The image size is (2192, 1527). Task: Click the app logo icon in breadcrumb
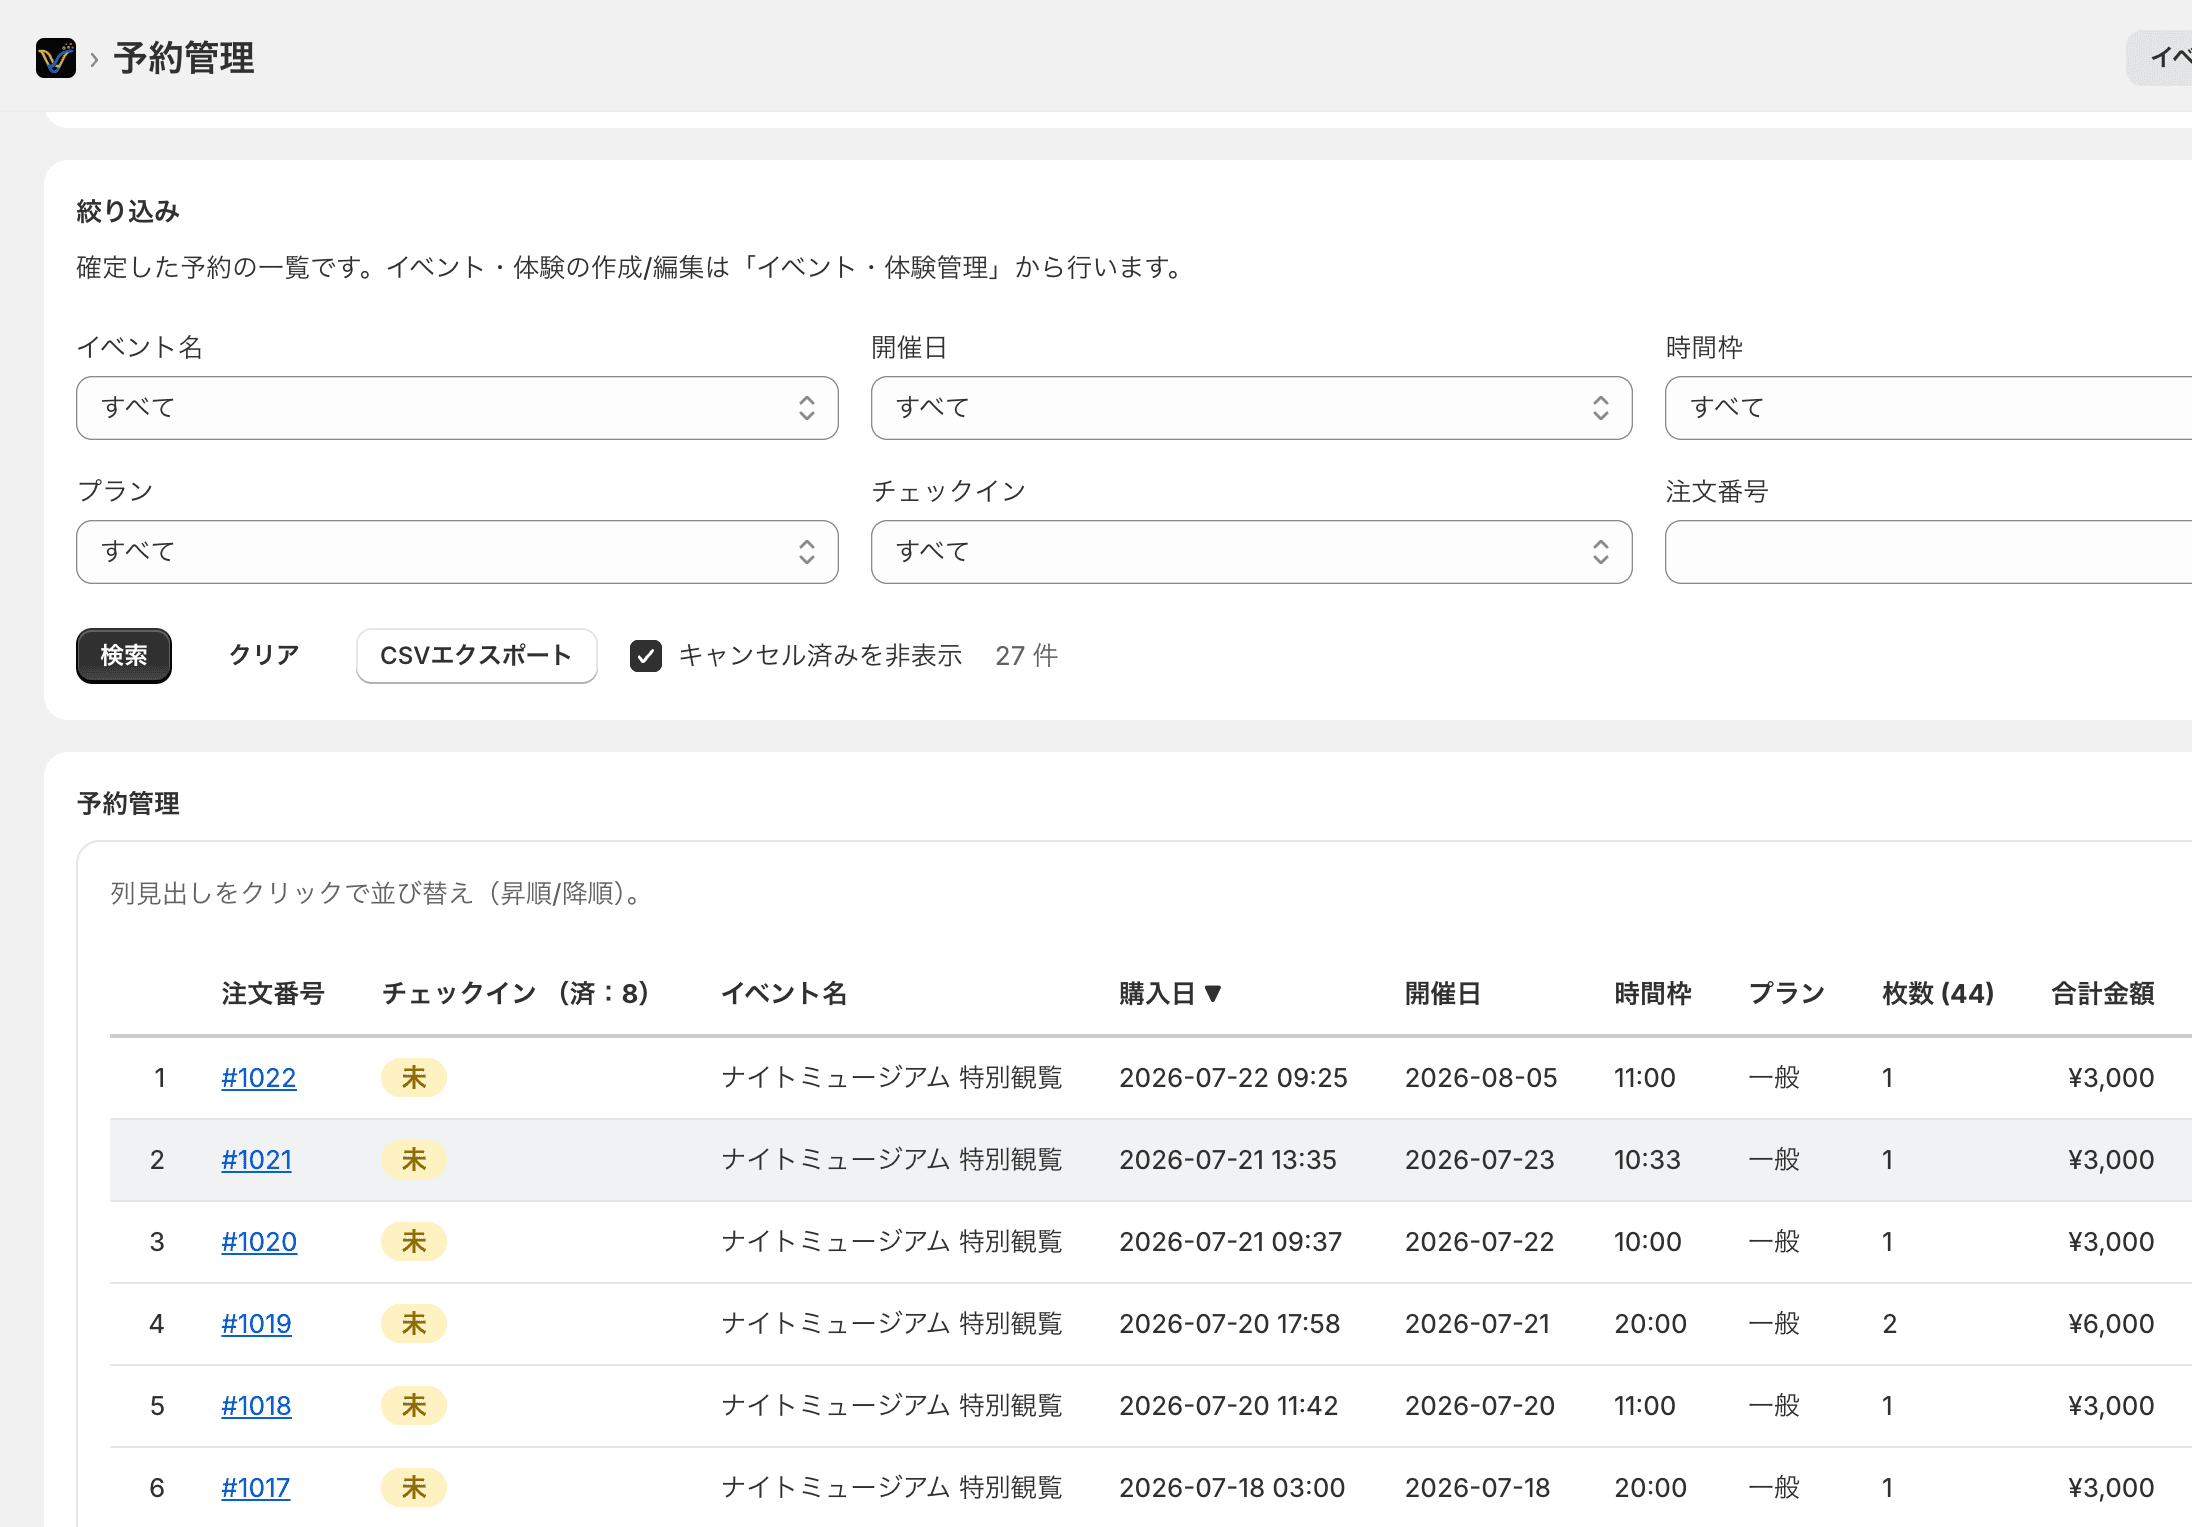56,58
